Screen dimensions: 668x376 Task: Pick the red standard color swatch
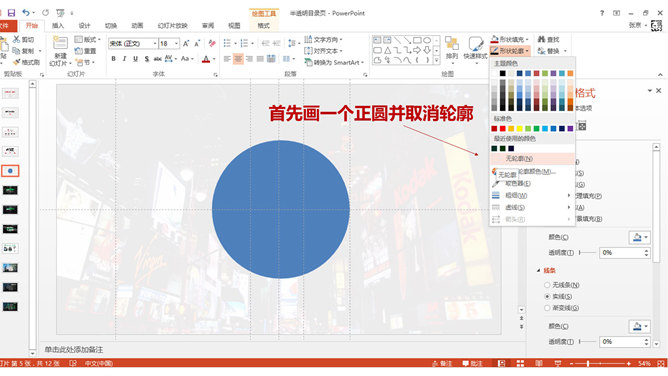pos(503,129)
